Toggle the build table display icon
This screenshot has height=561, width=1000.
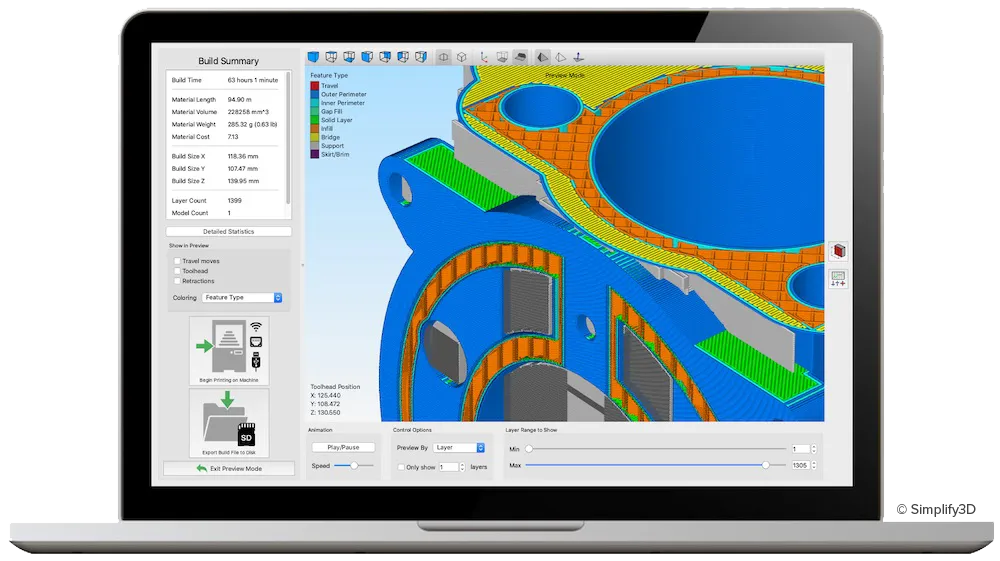click(520, 57)
